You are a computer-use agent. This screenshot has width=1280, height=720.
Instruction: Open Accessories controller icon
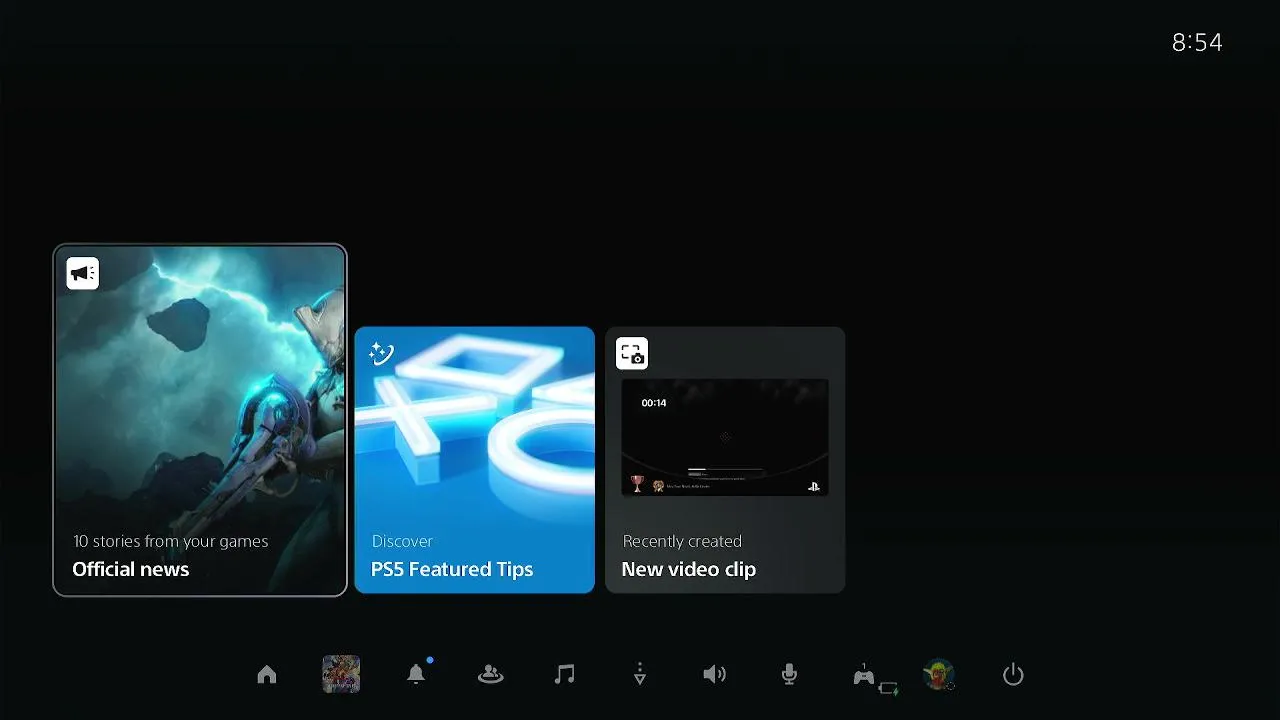863,676
